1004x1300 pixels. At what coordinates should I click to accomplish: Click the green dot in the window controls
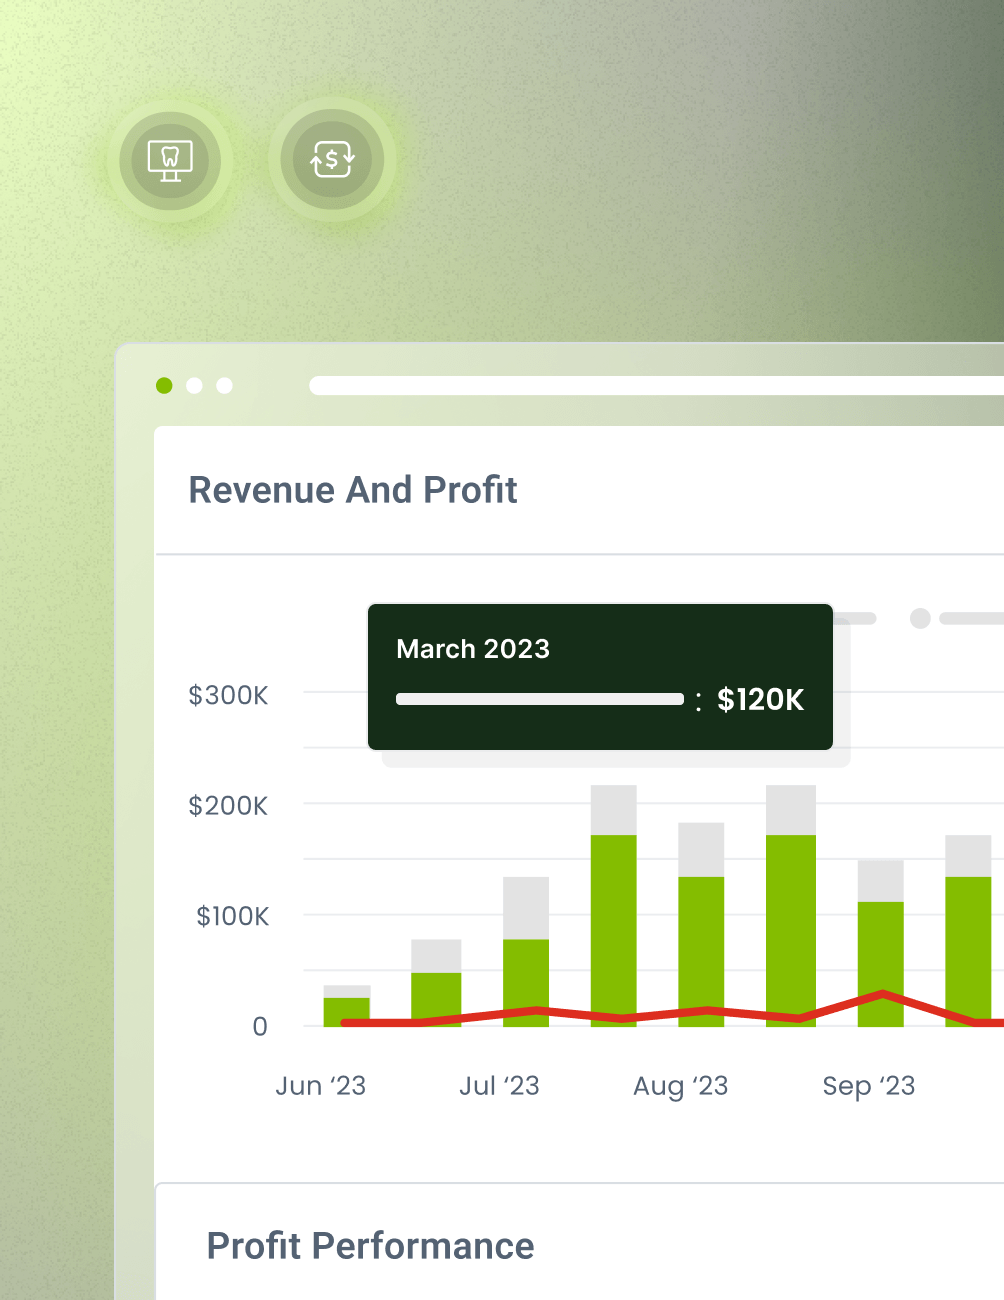[163, 386]
